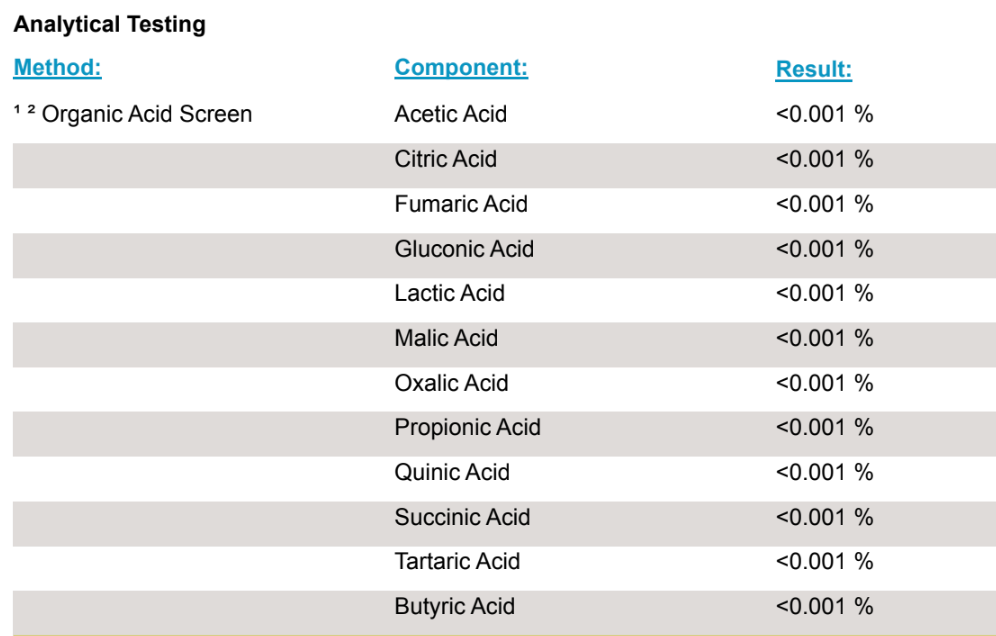
Task: Click the Result column header link
Action: 813,70
